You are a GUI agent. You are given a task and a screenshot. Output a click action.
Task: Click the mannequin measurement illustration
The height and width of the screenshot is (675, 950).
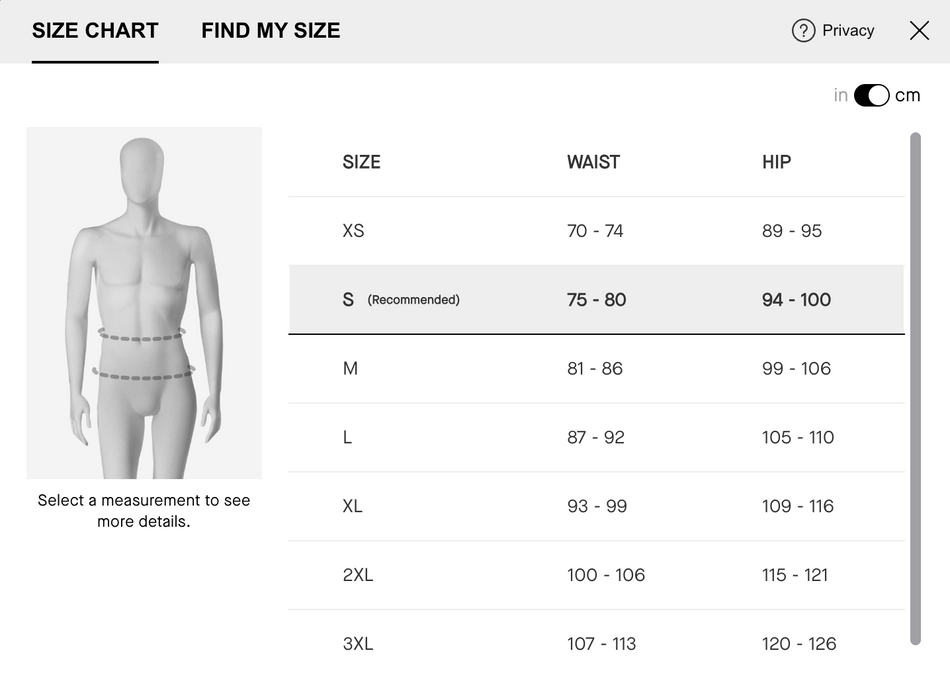[x=143, y=300]
